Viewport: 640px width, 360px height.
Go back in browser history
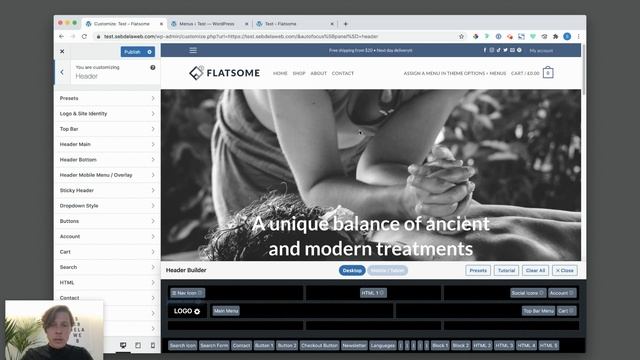click(x=62, y=36)
